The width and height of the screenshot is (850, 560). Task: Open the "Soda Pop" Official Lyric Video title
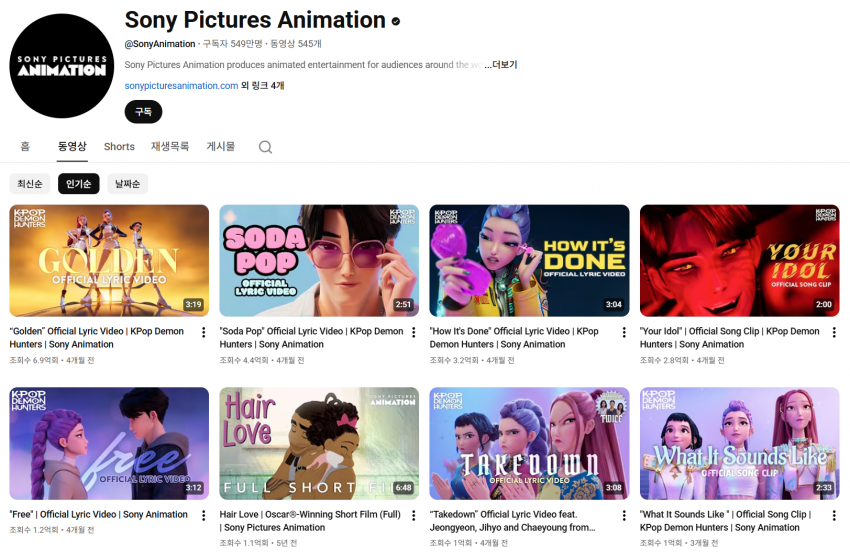click(311, 338)
